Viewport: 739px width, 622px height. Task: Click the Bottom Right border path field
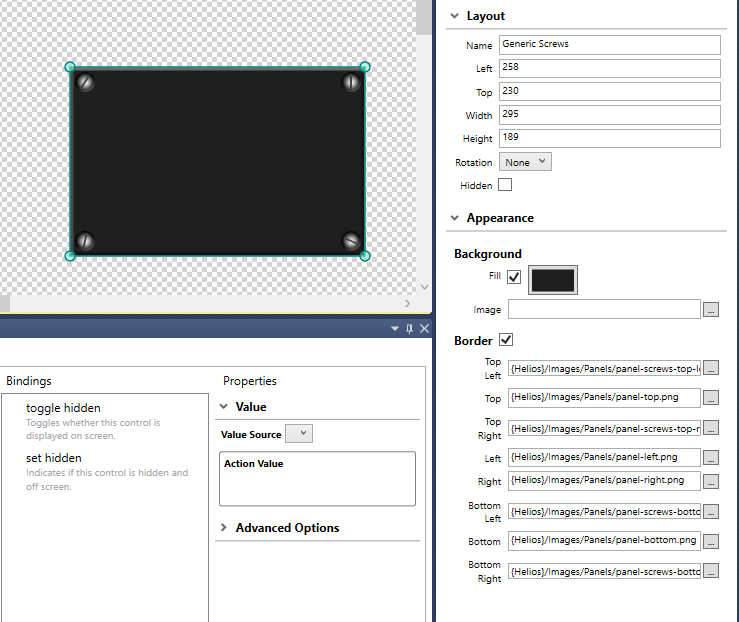pyautogui.click(x=604, y=571)
